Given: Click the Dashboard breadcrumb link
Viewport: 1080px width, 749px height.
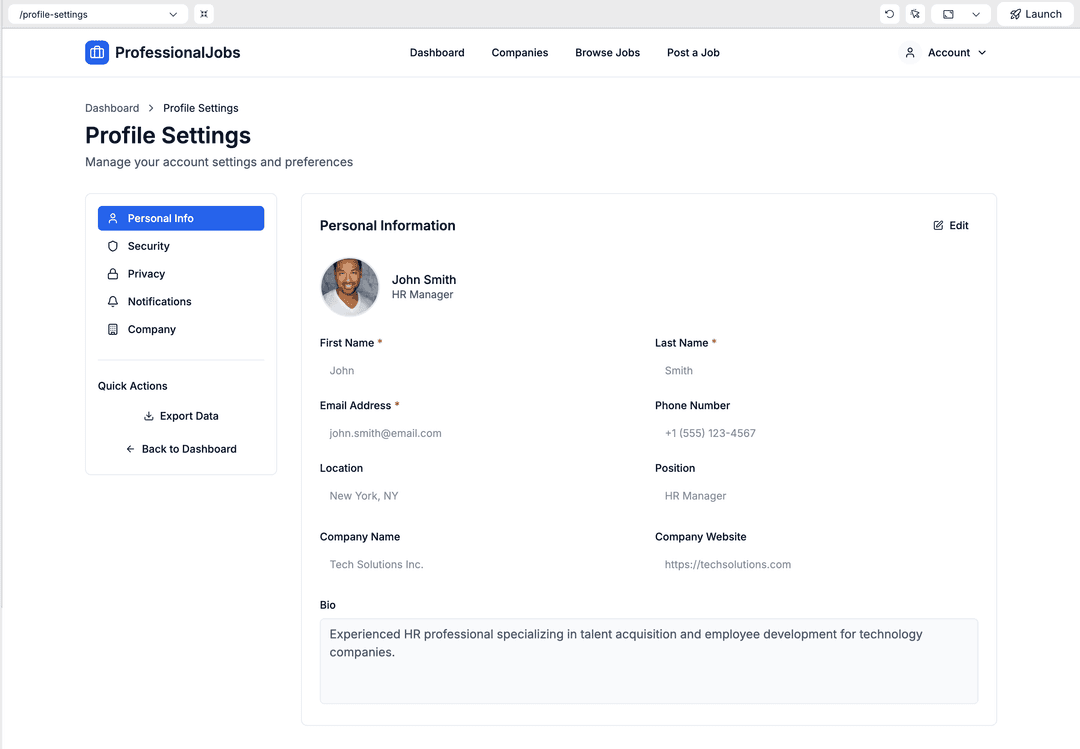Looking at the screenshot, I should pos(112,108).
